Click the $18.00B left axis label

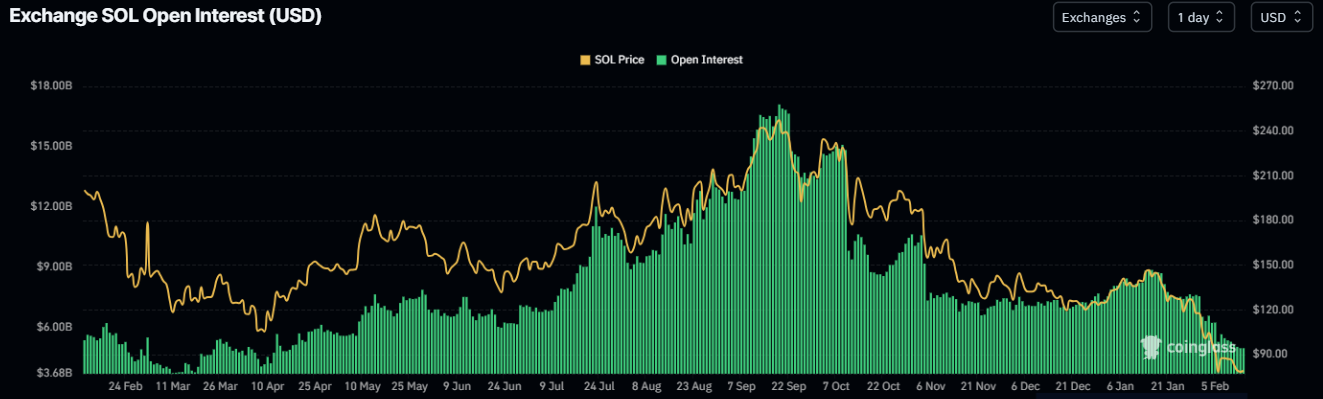(x=51, y=86)
